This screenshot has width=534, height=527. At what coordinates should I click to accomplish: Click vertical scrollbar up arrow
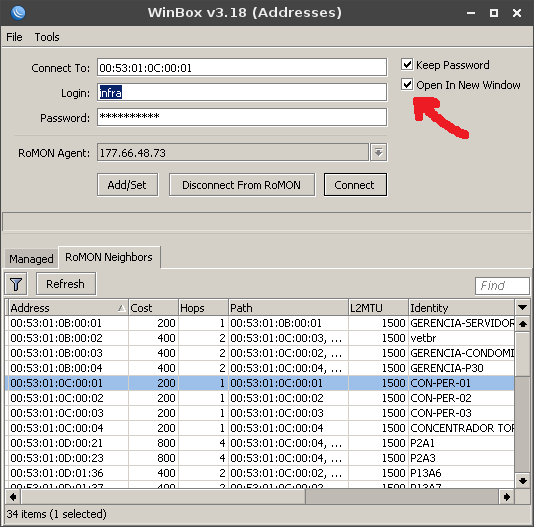522,324
